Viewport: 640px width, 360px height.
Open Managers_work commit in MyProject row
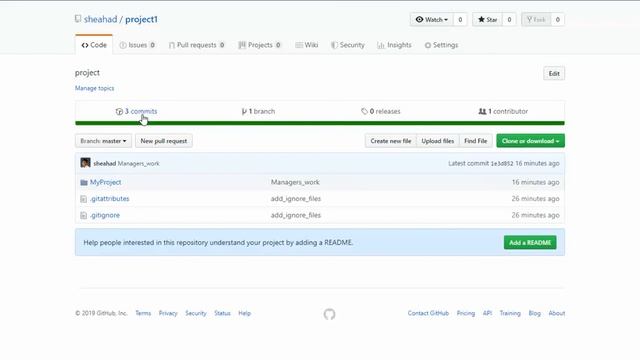295,182
